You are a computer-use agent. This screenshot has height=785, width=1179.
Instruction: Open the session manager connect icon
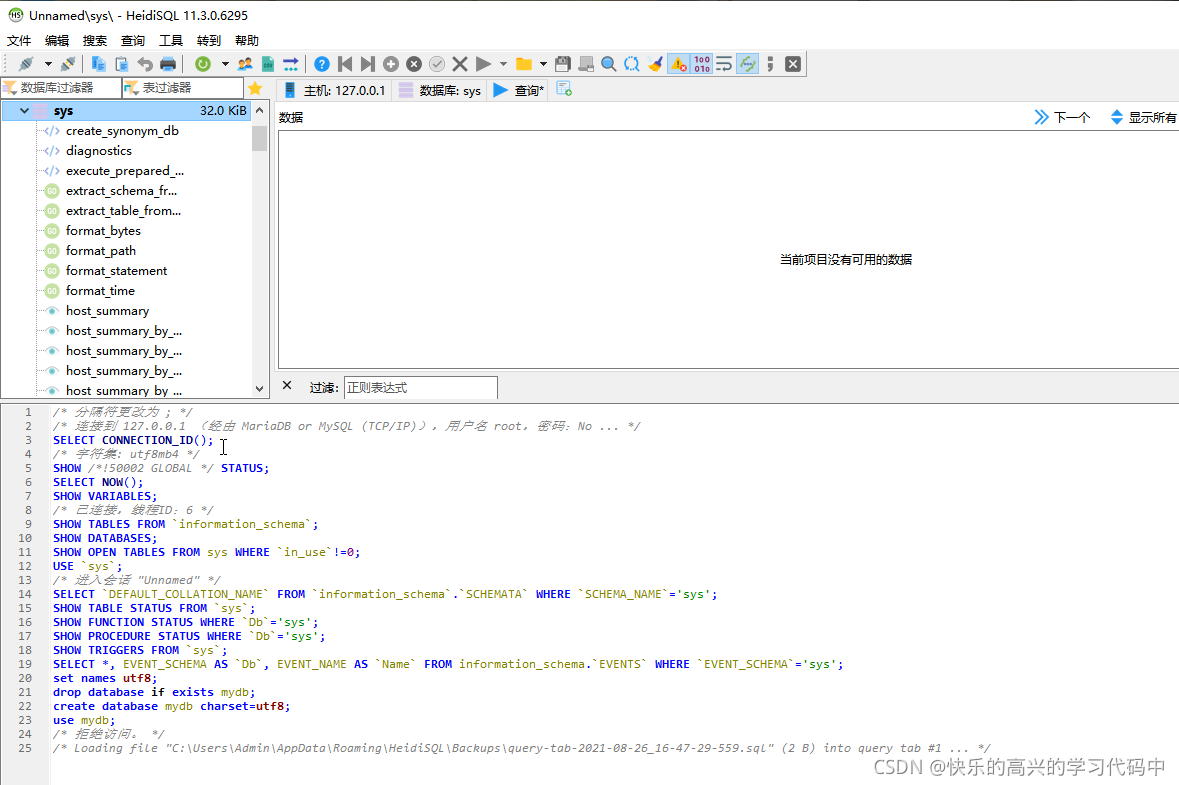(26, 64)
